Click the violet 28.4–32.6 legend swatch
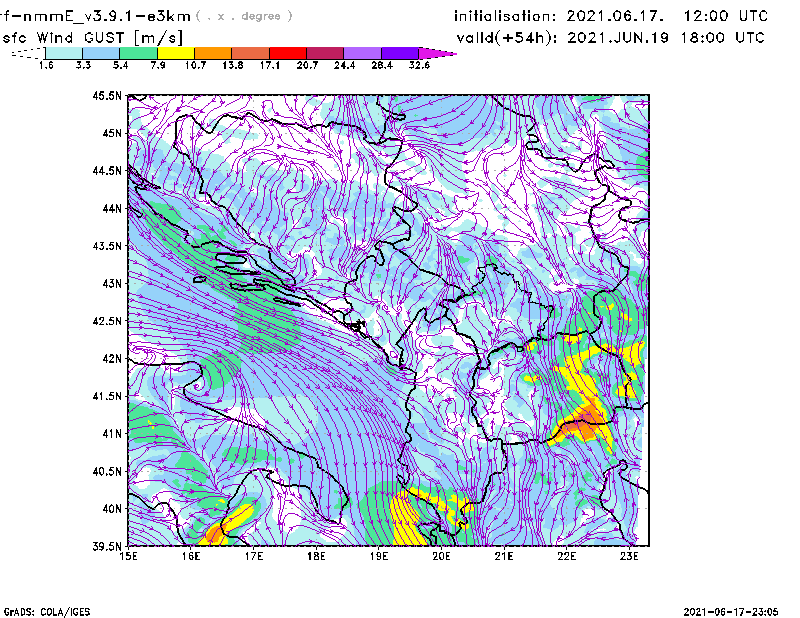This screenshot has height=618, width=800. click(x=400, y=53)
